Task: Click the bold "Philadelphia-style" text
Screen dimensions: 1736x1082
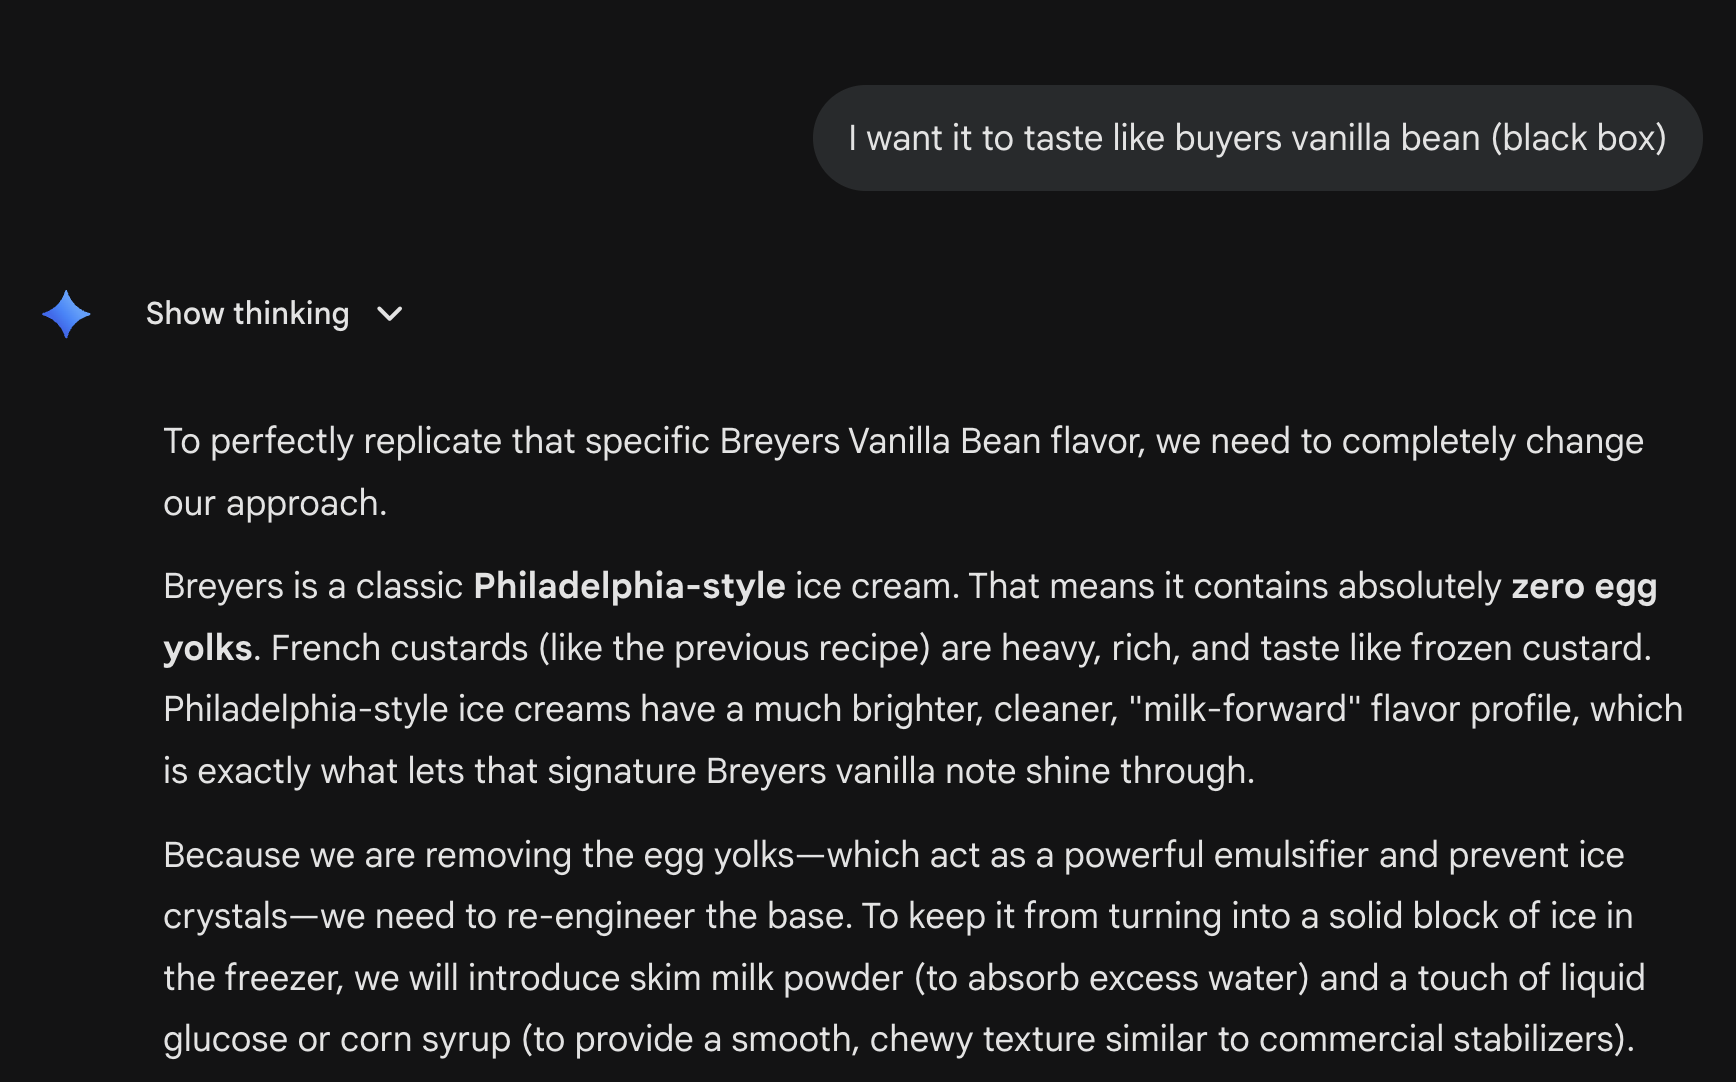Action: (629, 586)
